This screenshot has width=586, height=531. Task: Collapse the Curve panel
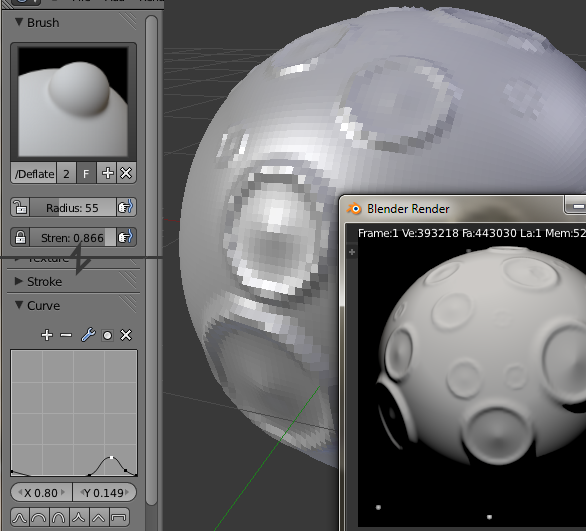coord(19,305)
